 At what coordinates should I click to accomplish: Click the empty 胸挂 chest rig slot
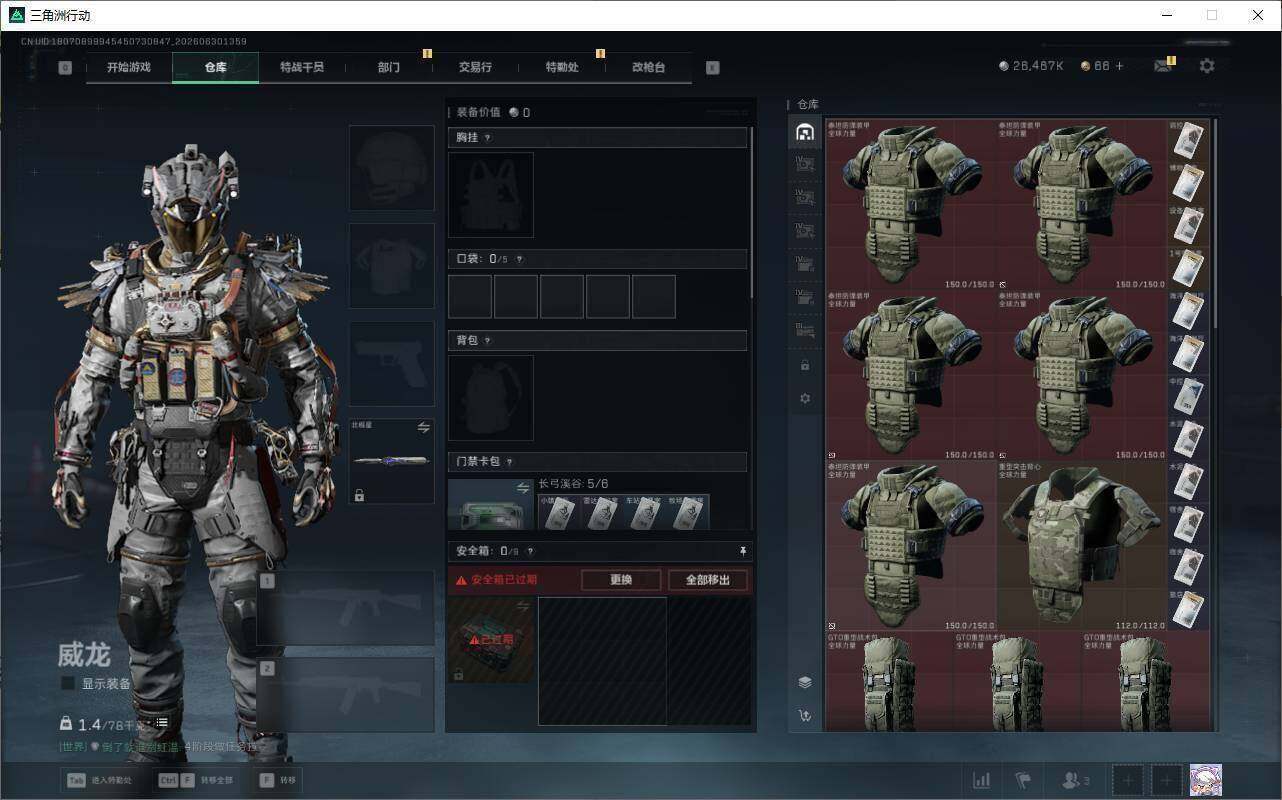tap(491, 195)
